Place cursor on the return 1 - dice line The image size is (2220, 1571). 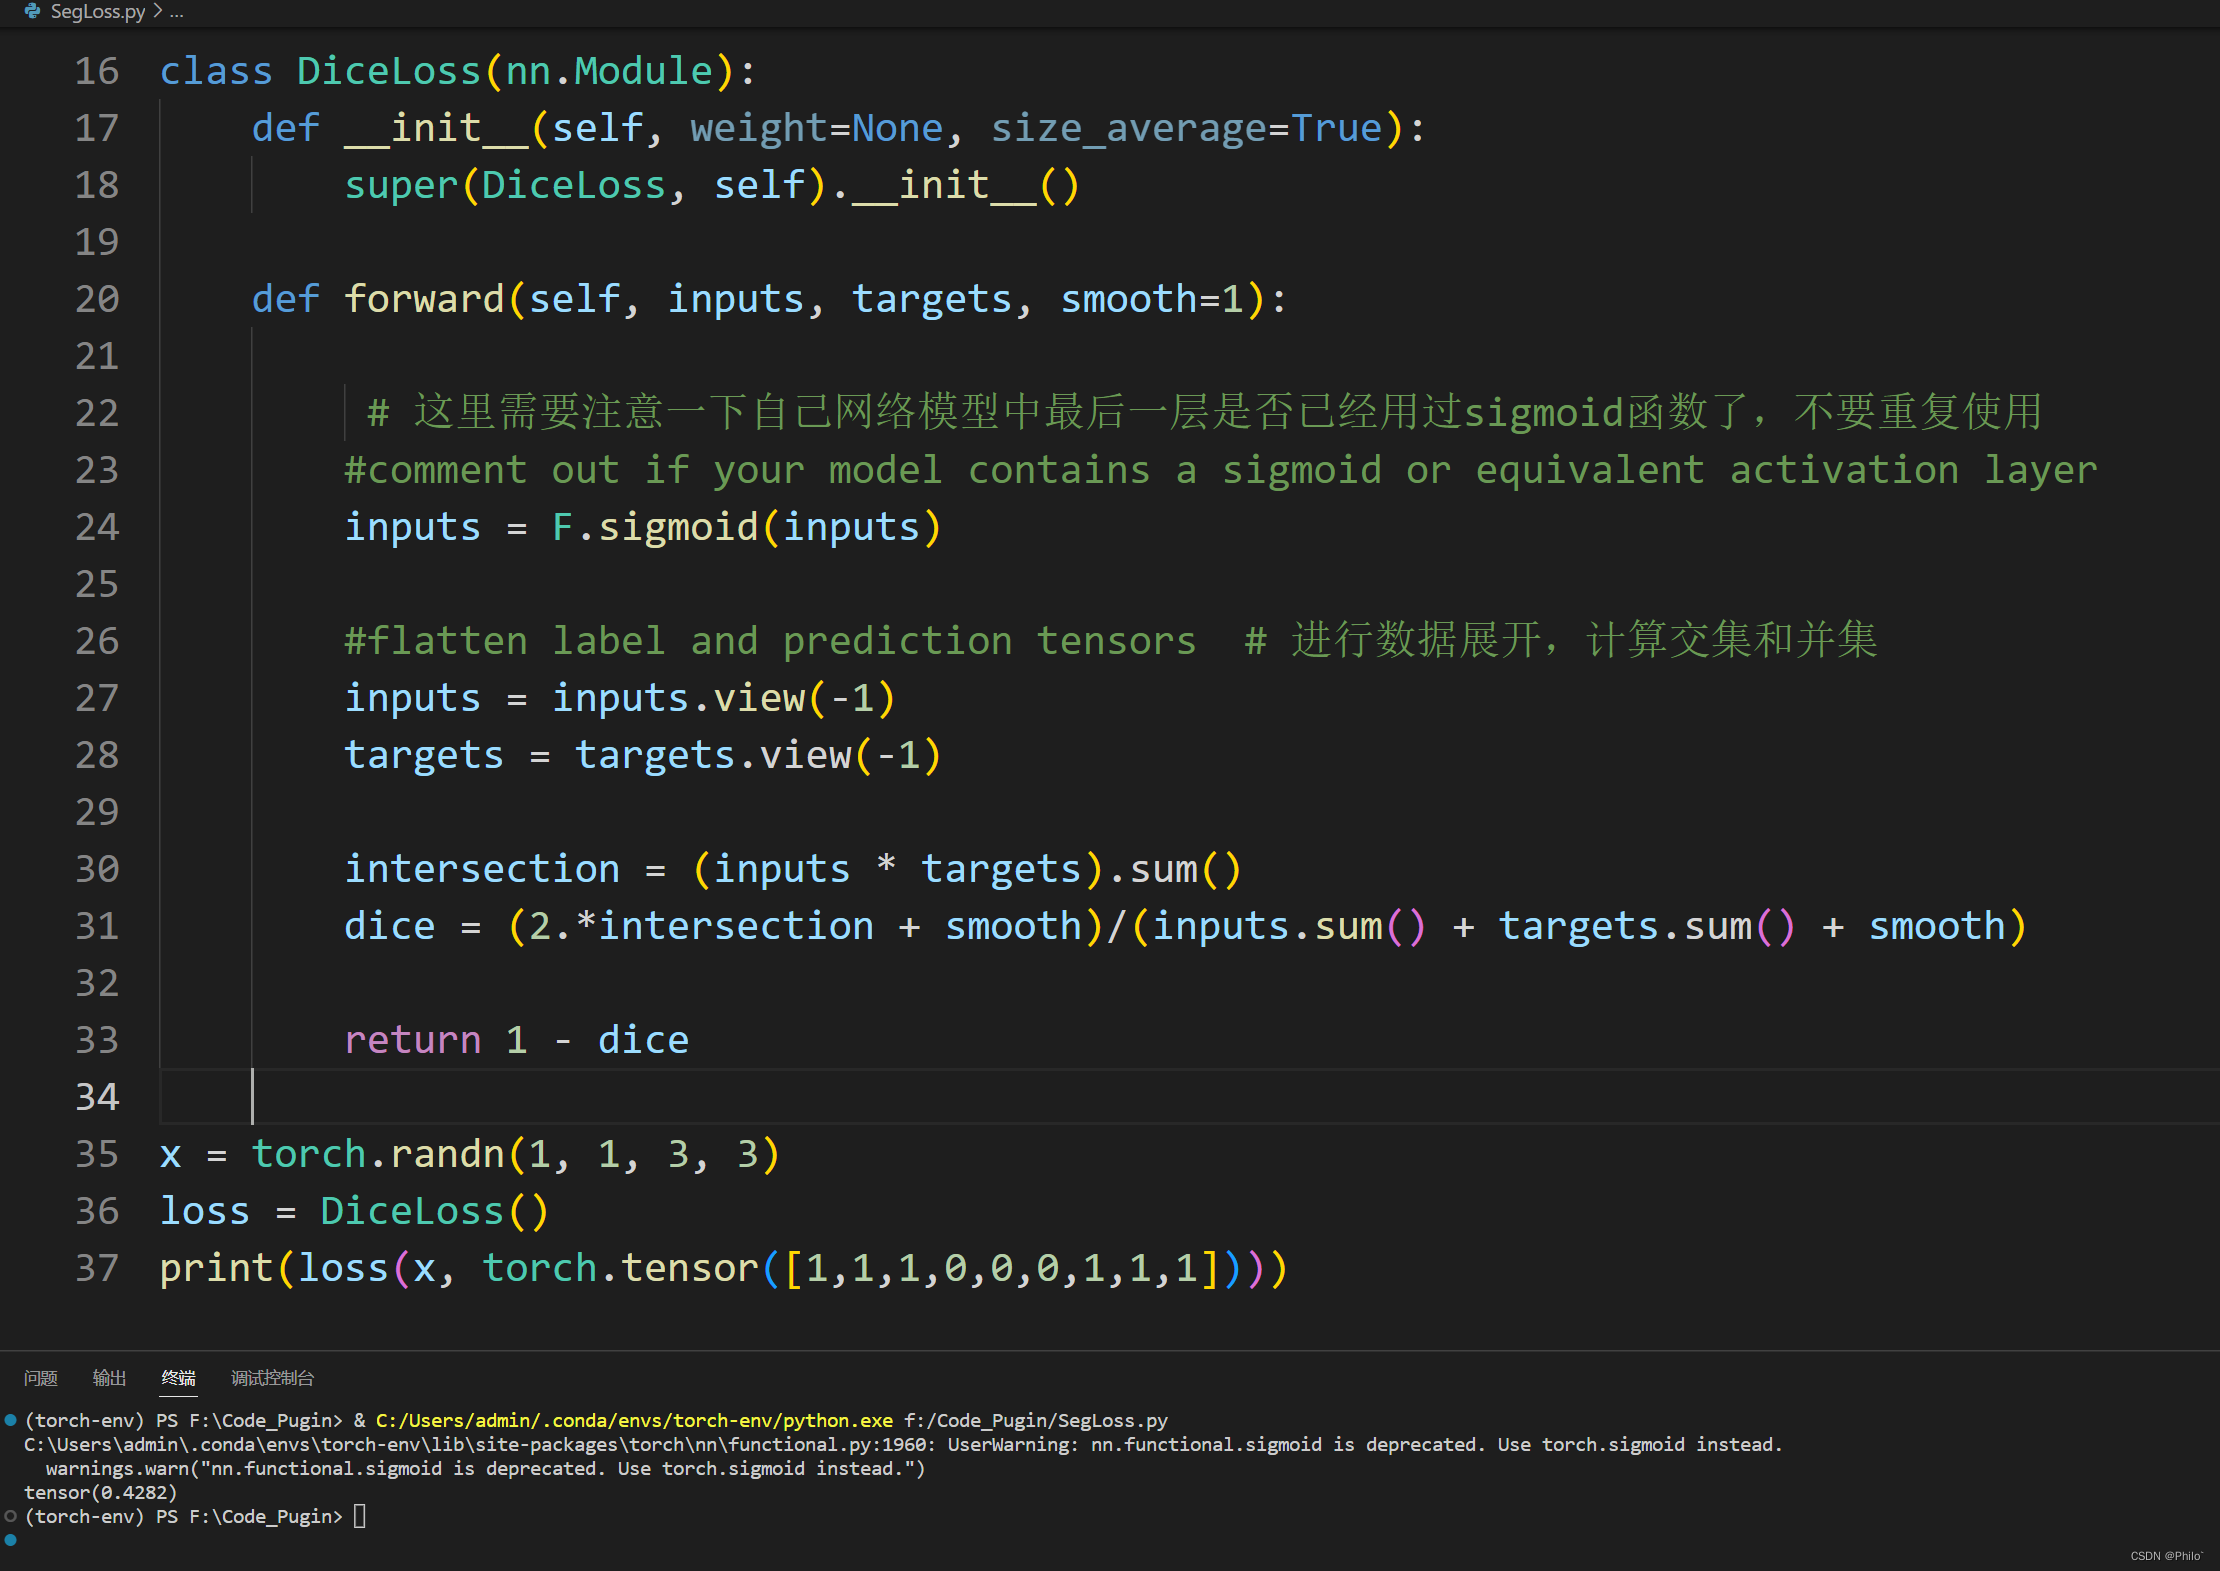(516, 1040)
